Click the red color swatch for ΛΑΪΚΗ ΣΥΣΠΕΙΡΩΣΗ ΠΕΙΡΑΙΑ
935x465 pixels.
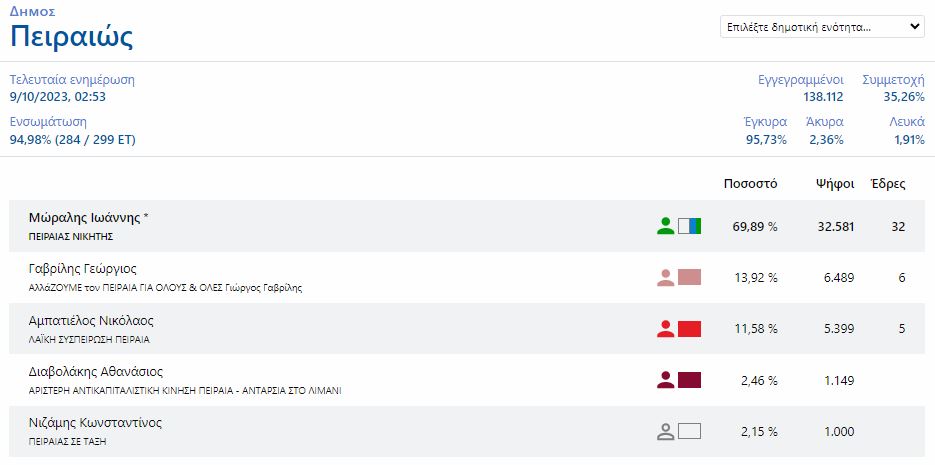tap(689, 328)
